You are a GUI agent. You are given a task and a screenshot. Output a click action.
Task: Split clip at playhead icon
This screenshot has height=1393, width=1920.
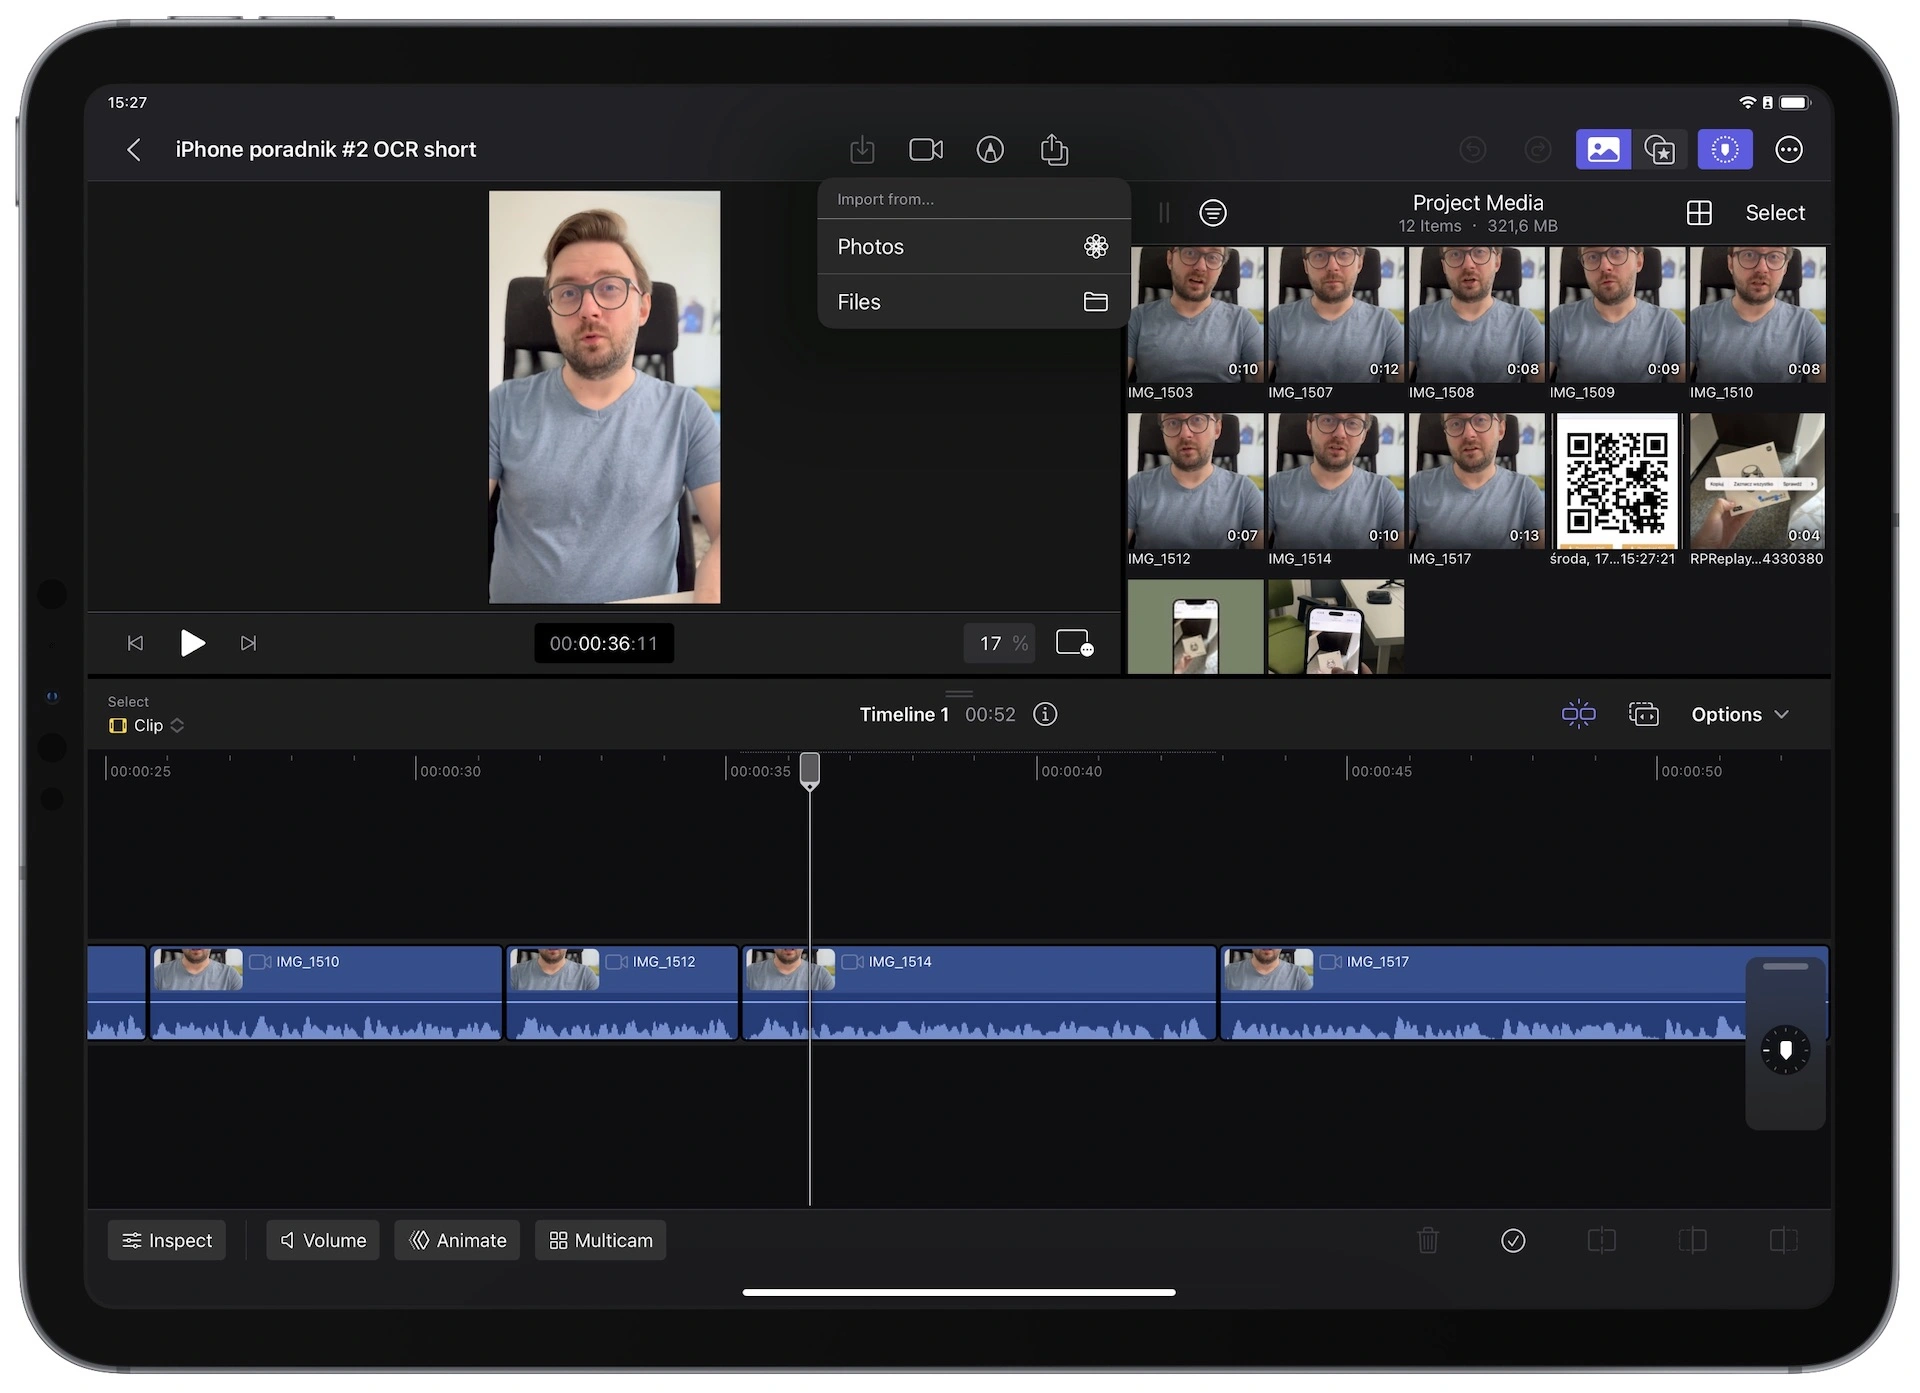coord(1602,1241)
